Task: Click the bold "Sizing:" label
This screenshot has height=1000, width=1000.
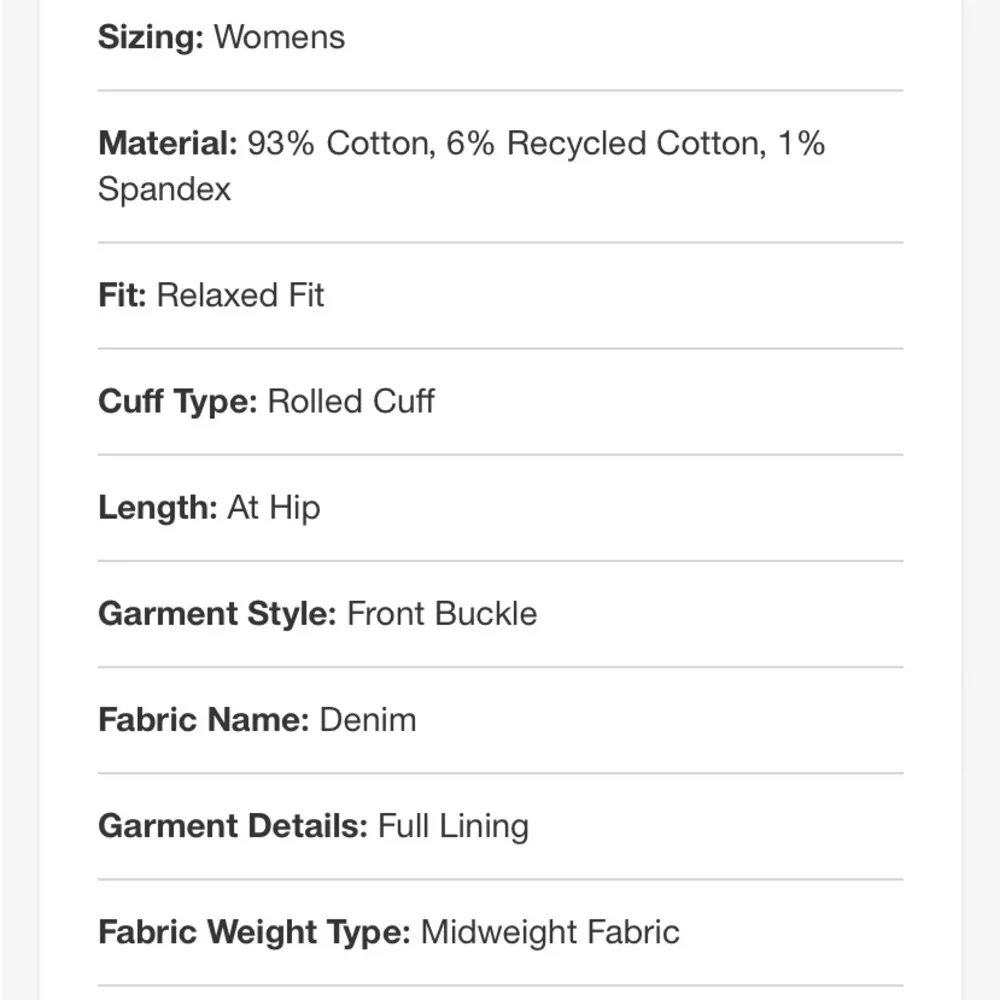Action: point(151,38)
